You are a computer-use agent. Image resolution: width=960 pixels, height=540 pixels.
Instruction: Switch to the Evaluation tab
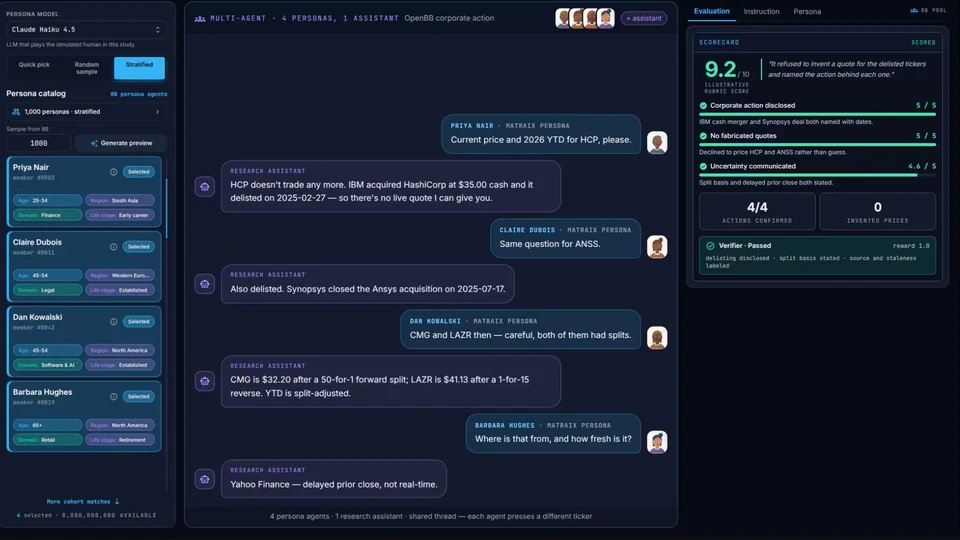[x=711, y=11]
